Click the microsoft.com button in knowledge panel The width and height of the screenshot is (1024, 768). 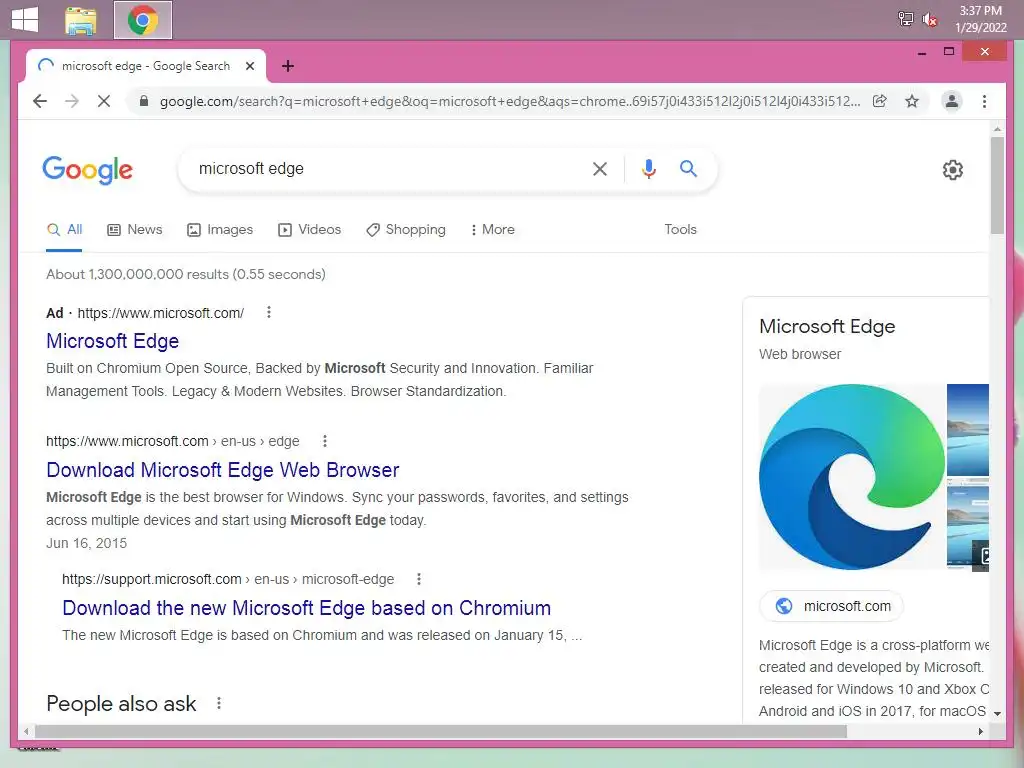tap(831, 606)
